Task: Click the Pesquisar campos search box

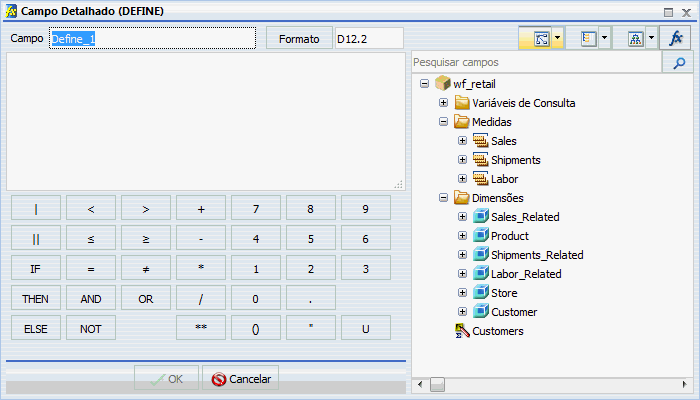Action: (536, 62)
